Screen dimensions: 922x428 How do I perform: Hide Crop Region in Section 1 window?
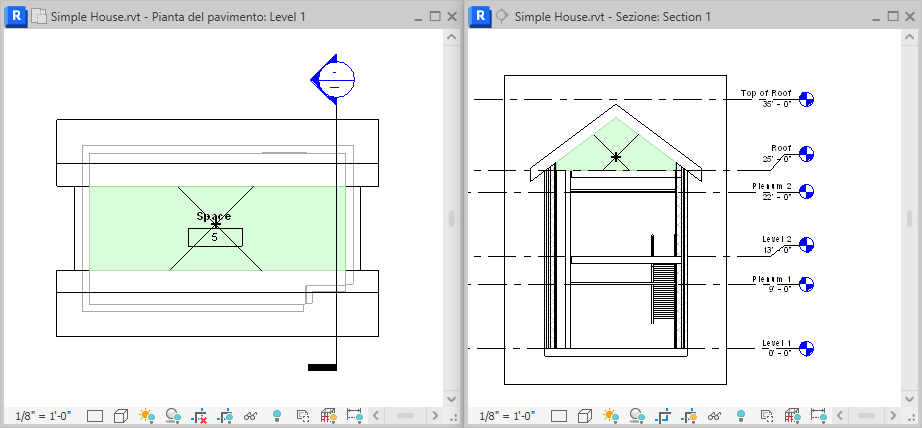click(689, 416)
